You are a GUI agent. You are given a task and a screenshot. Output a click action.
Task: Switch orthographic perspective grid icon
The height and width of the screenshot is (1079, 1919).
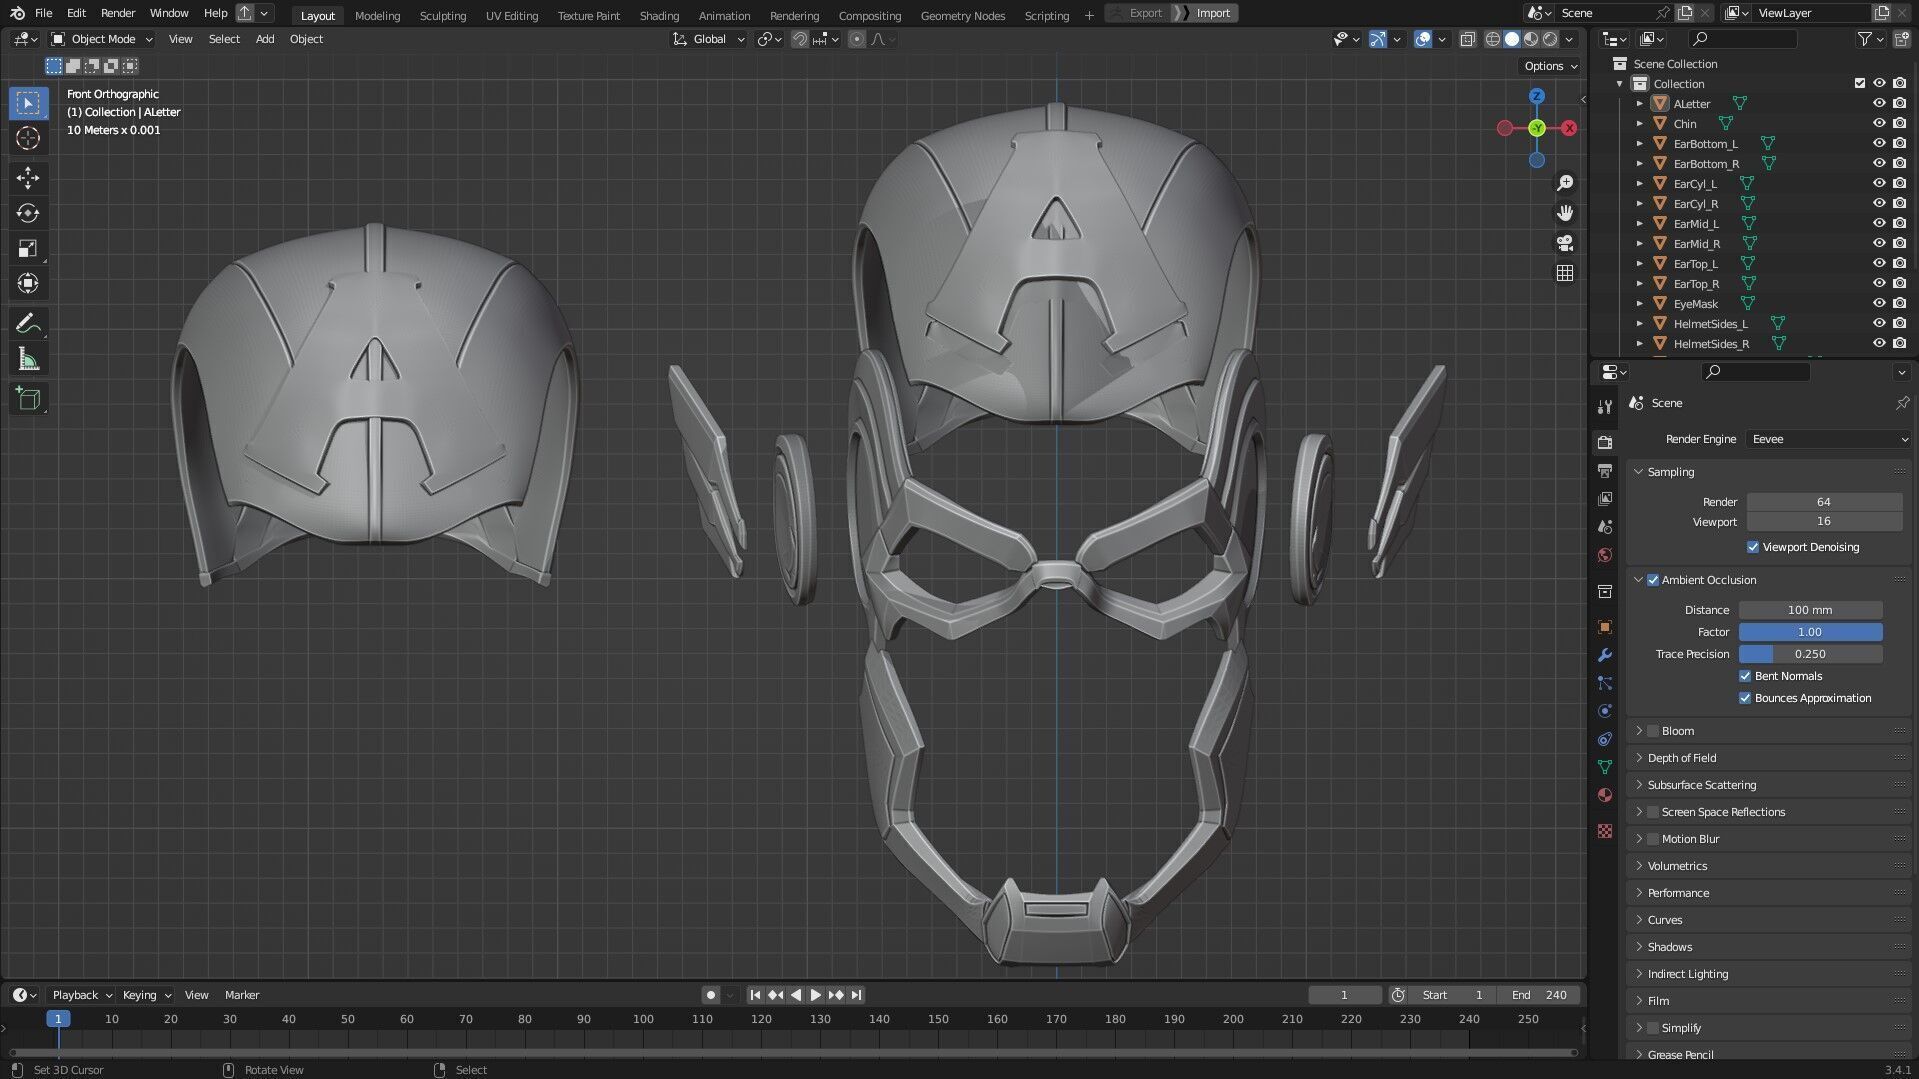[x=1565, y=273]
